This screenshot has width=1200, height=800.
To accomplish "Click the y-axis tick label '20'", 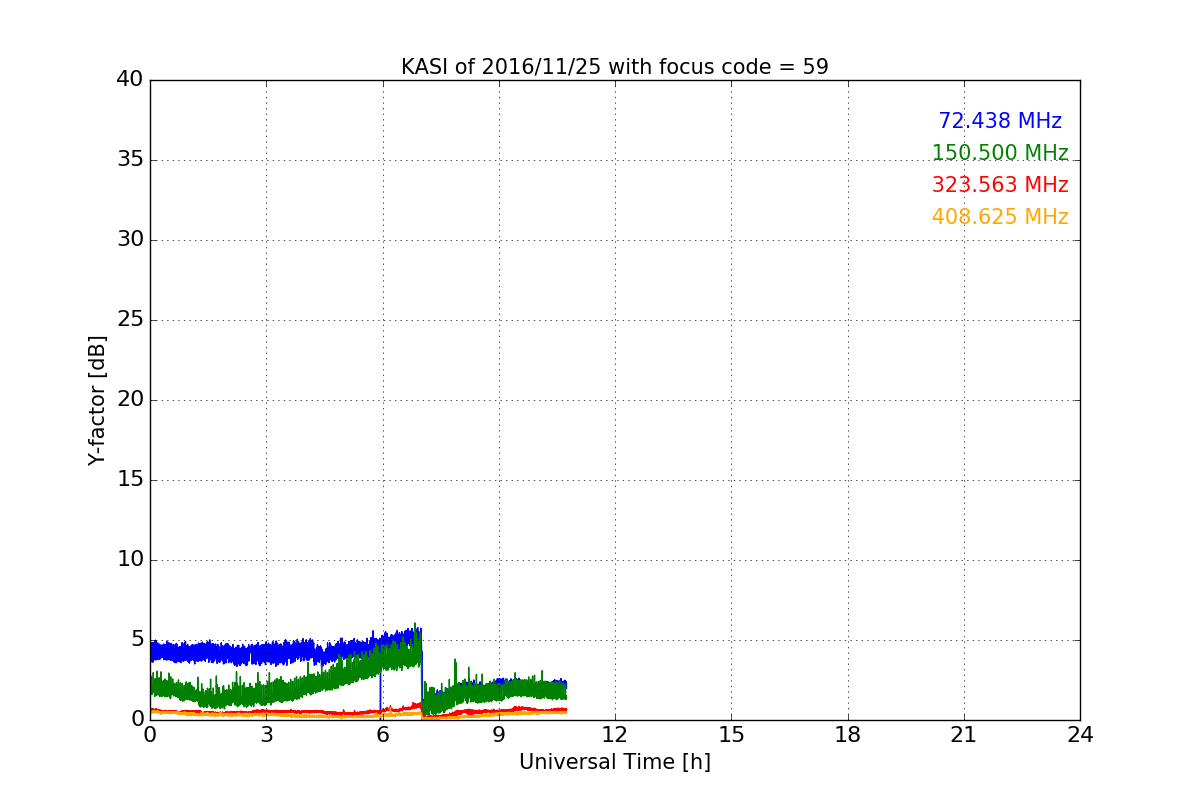I will point(130,400).
